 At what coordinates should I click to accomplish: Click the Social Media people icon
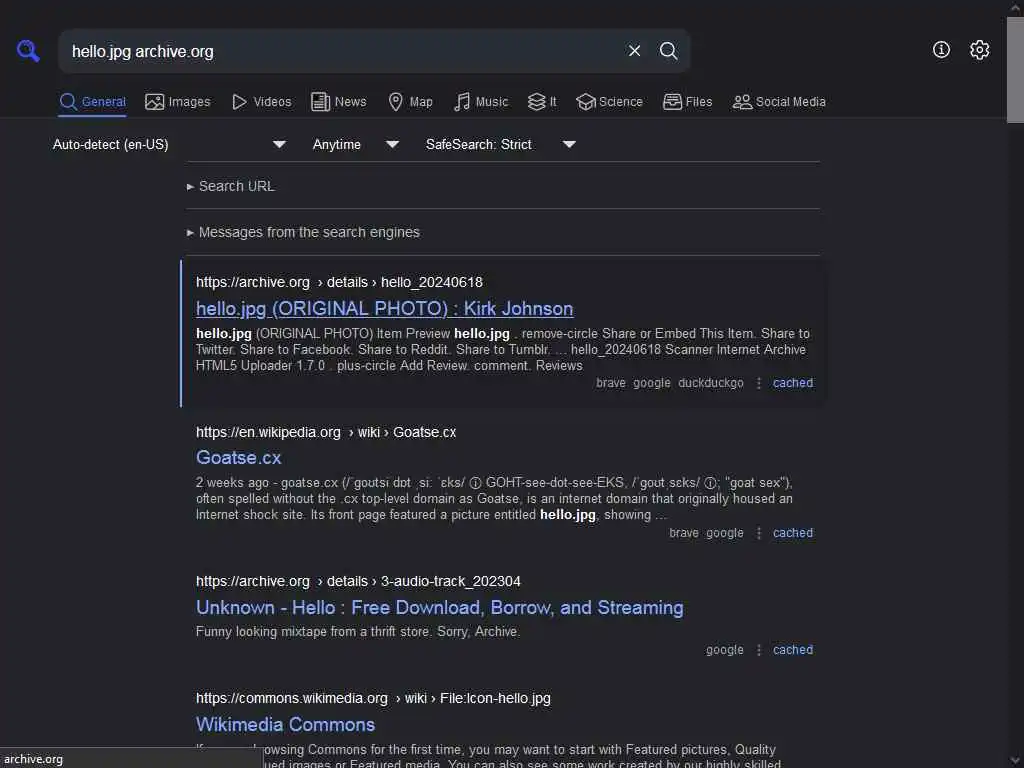tap(742, 102)
